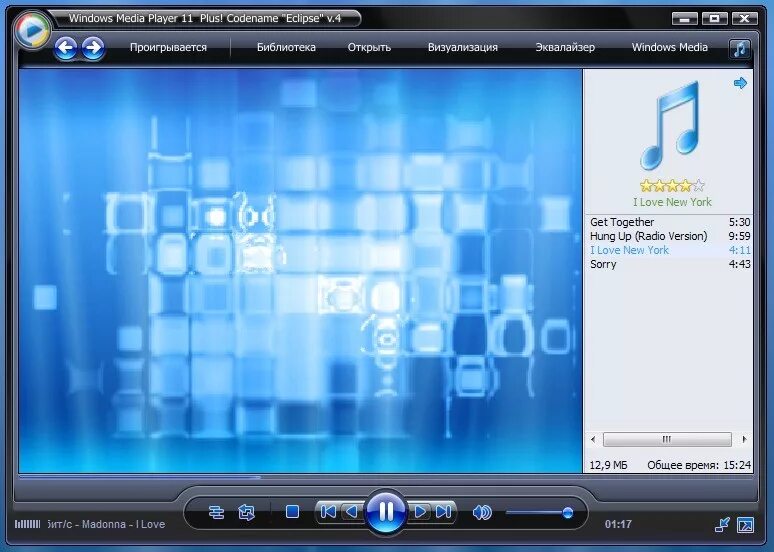Click the music note icon in the navigation bar

pyautogui.click(x=739, y=48)
